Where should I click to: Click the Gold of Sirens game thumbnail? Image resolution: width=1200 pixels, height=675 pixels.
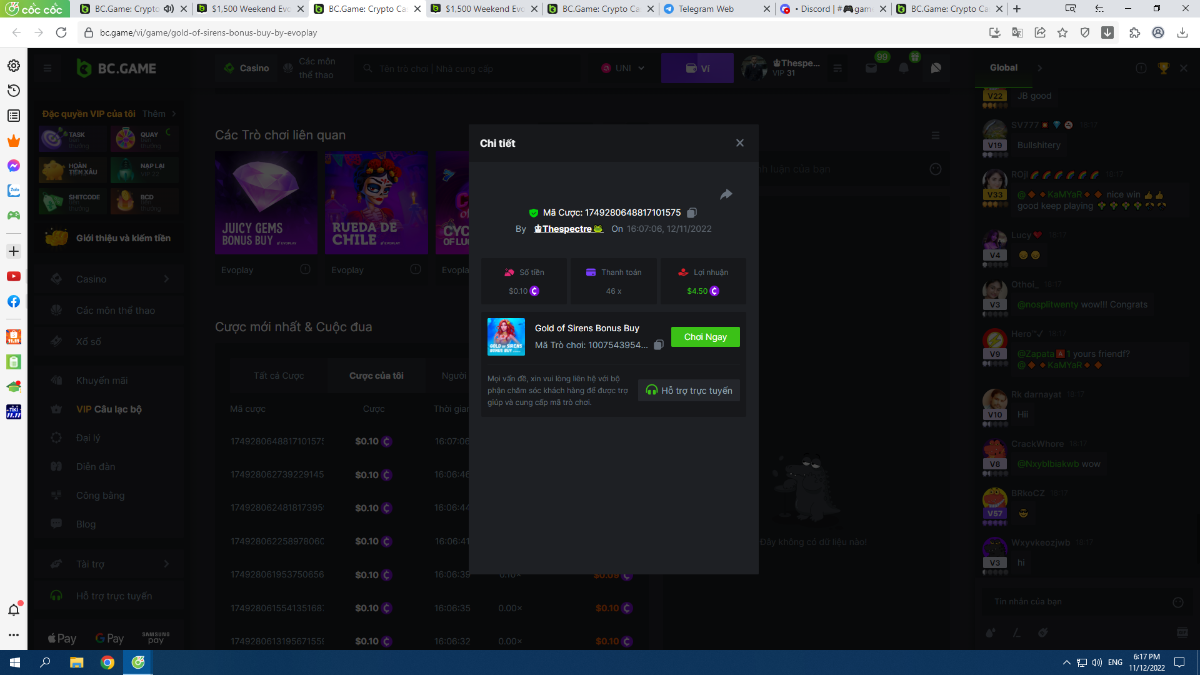point(505,337)
